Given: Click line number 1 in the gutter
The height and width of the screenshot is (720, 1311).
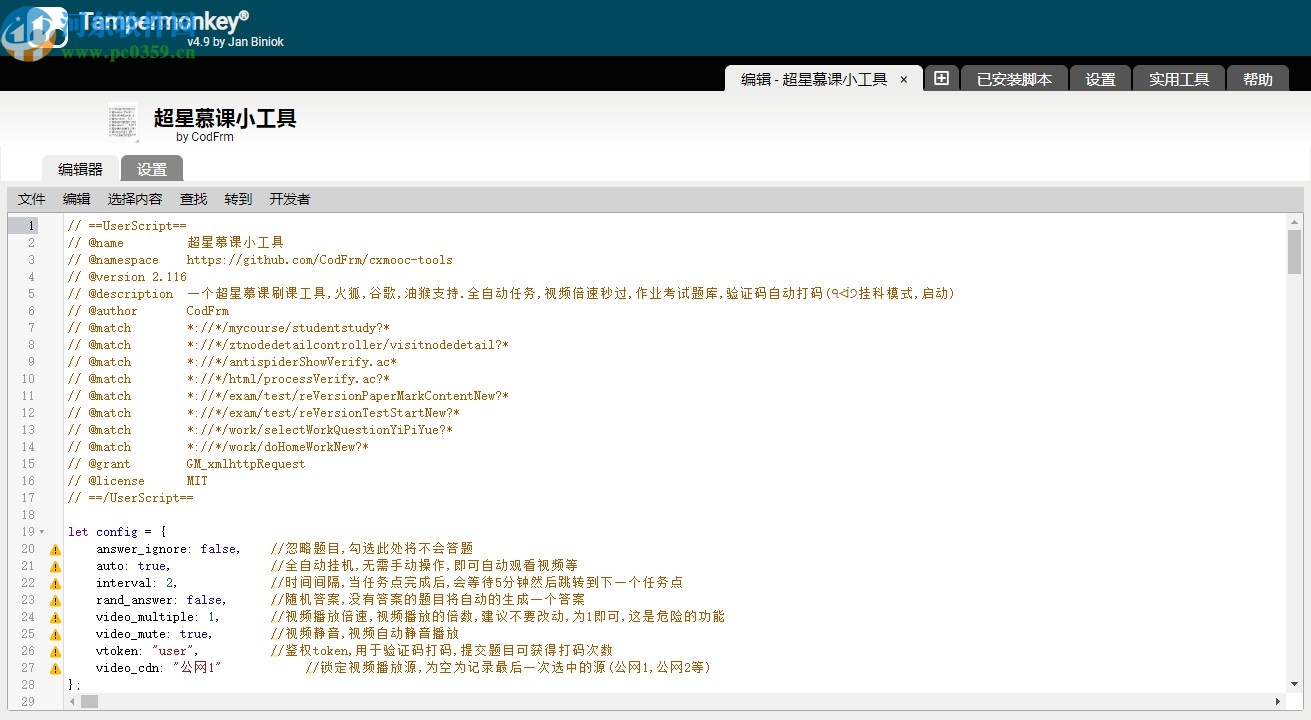Looking at the screenshot, I should (31, 226).
